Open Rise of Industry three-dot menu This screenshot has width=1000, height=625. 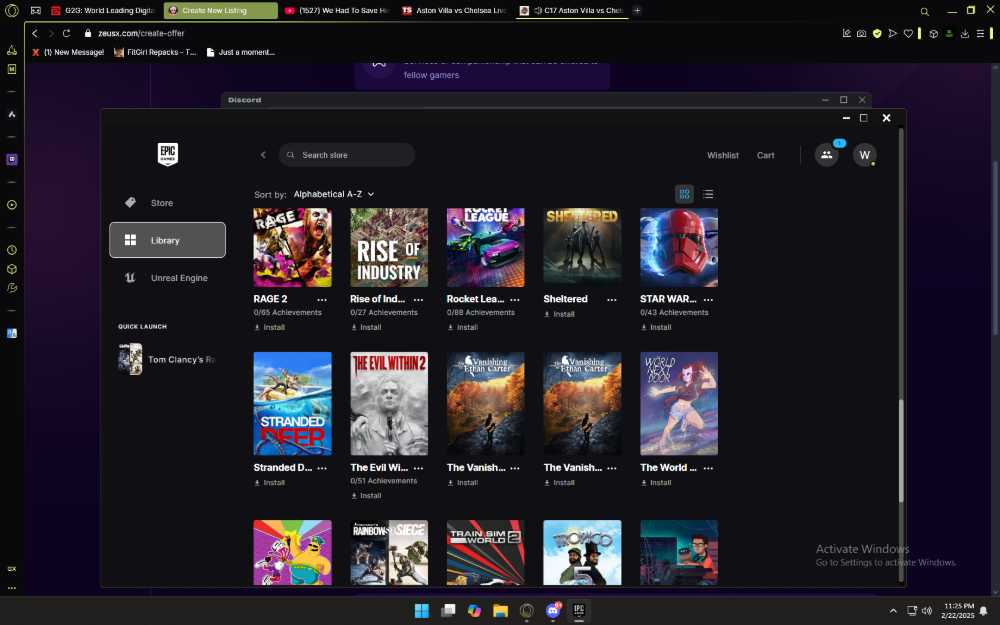coord(418,300)
